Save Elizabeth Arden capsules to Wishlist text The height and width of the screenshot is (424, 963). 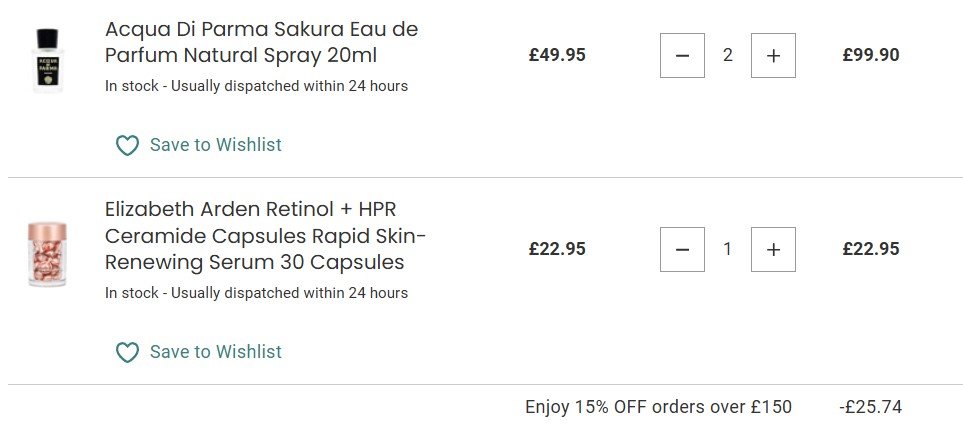coord(215,352)
